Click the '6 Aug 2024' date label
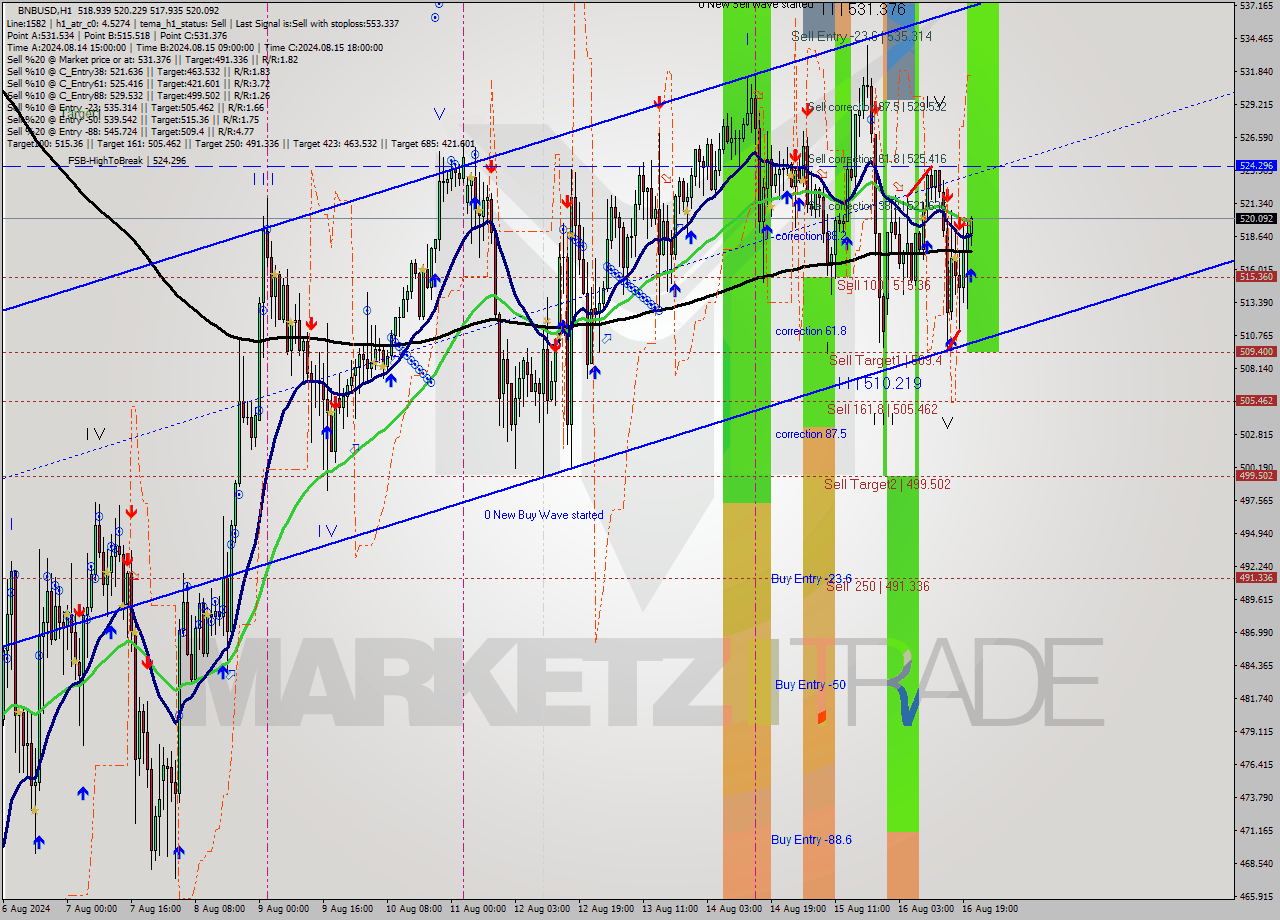Image resolution: width=1280 pixels, height=920 pixels. (25, 910)
